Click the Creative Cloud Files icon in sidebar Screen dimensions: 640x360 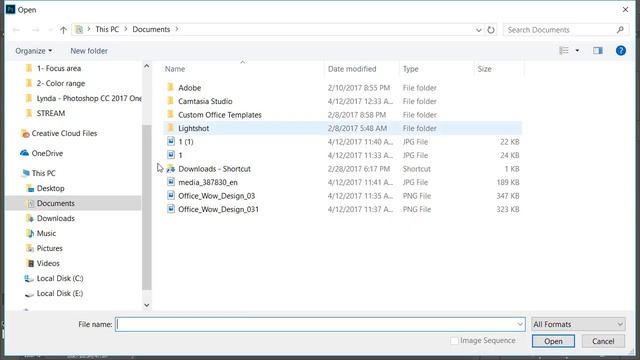pyautogui.click(x=25, y=133)
